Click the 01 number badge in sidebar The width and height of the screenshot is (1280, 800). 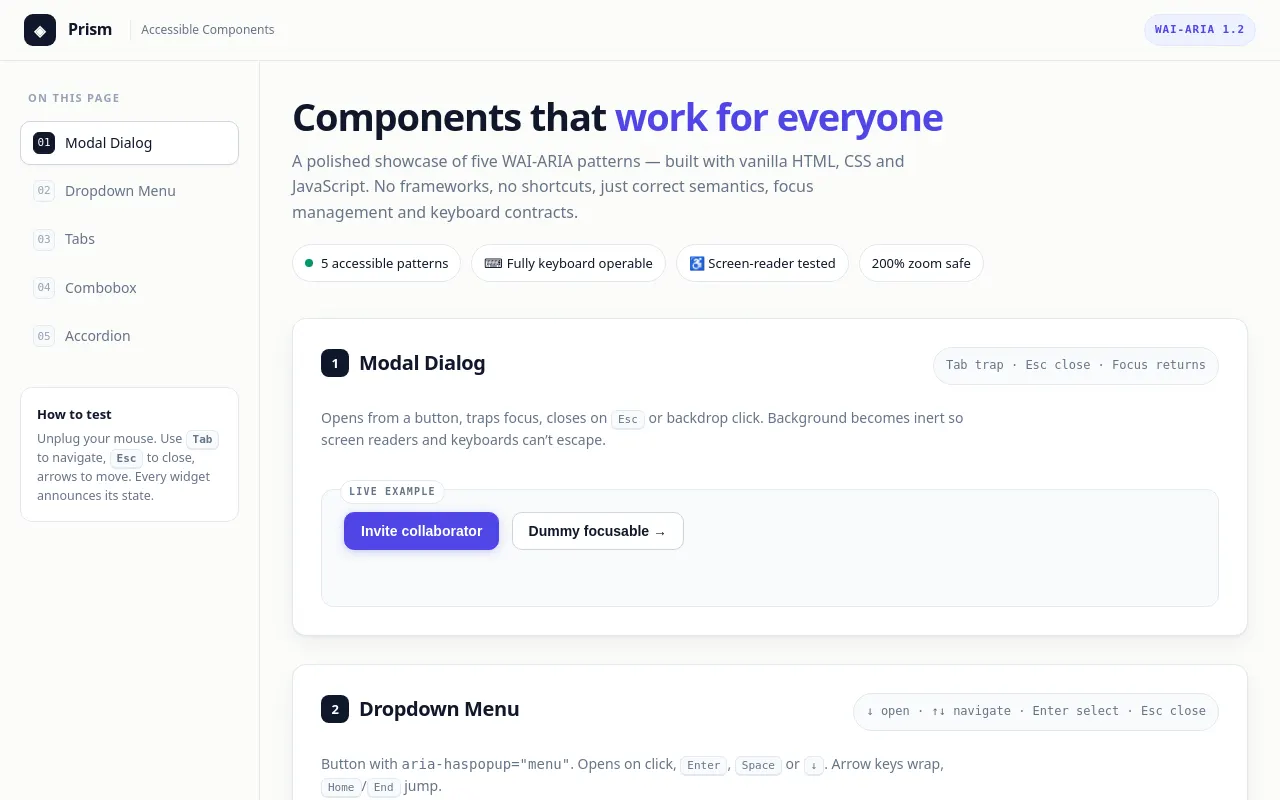point(44,143)
